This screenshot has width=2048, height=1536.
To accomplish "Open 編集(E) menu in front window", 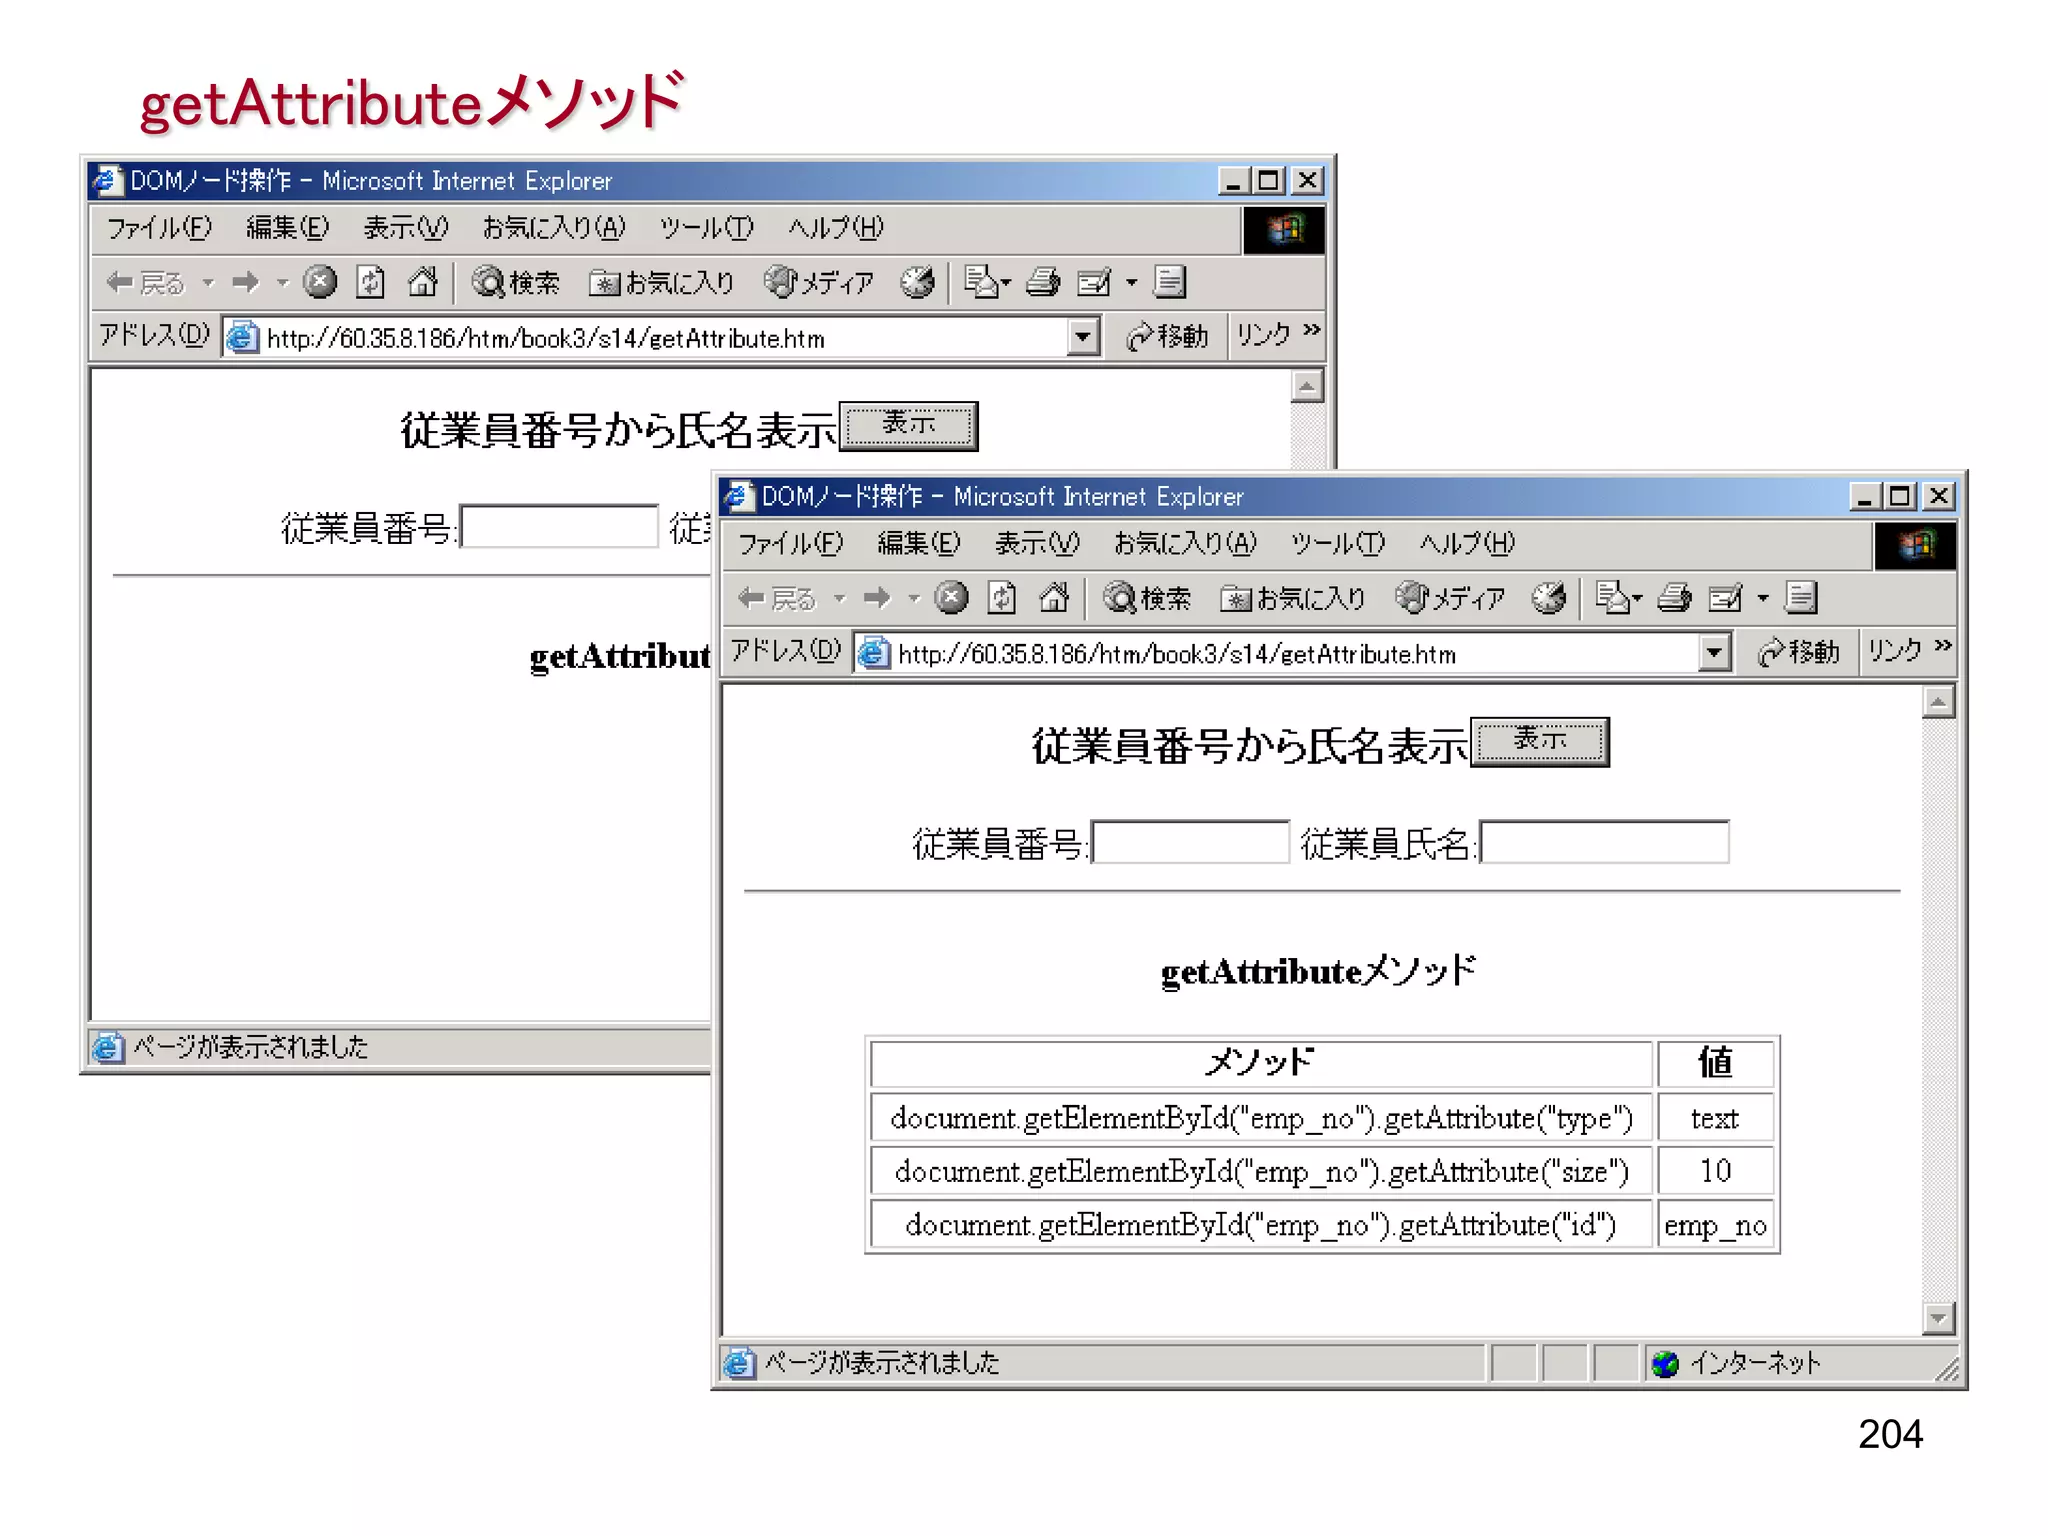I will click(x=918, y=543).
